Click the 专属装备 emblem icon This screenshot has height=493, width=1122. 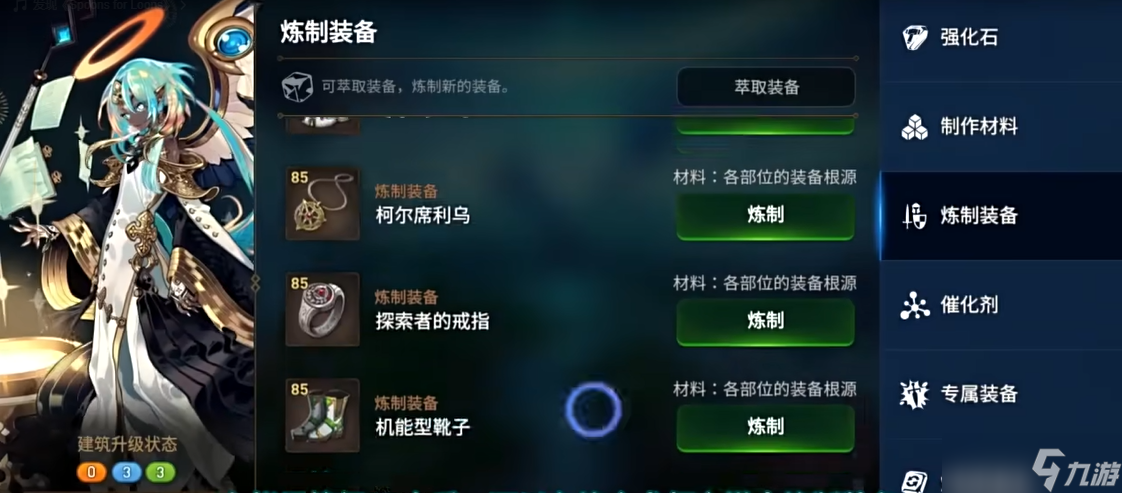(x=914, y=394)
